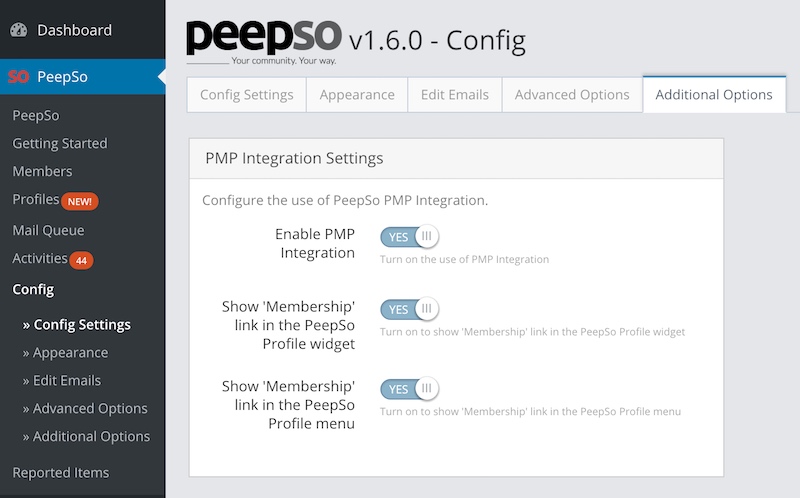Viewport: 800px width, 498px height.
Task: Click 'Enable PMP Integration' label
Action: point(315,243)
